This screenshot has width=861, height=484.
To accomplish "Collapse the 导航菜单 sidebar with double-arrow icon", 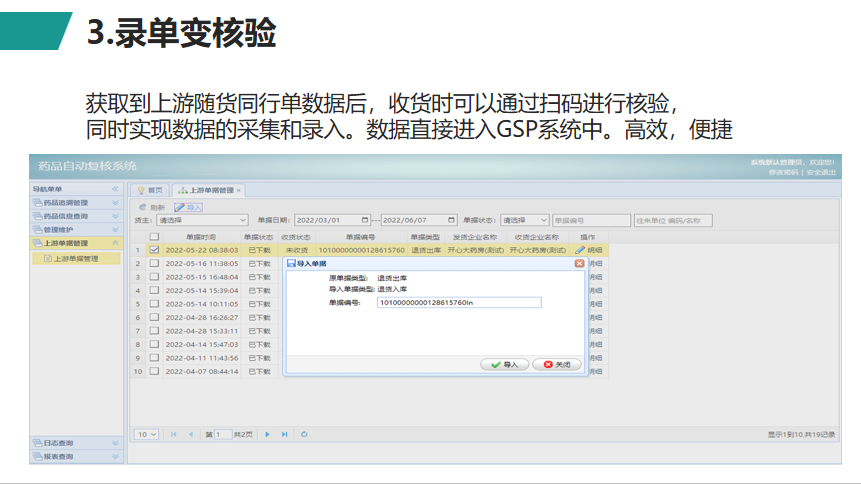I will click(115, 189).
